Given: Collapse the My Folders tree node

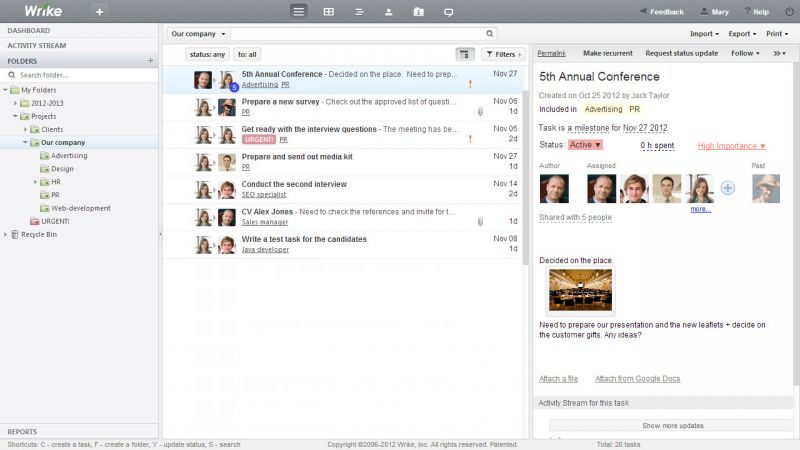Looking at the screenshot, I should tap(6, 90).
